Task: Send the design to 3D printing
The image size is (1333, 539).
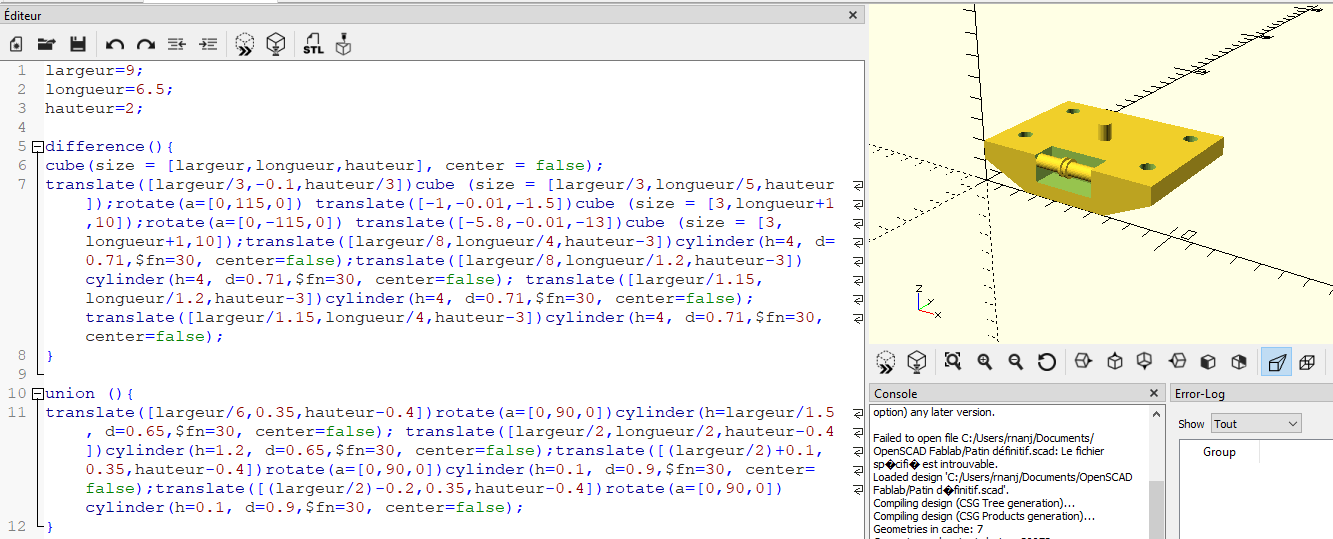Action: click(344, 44)
